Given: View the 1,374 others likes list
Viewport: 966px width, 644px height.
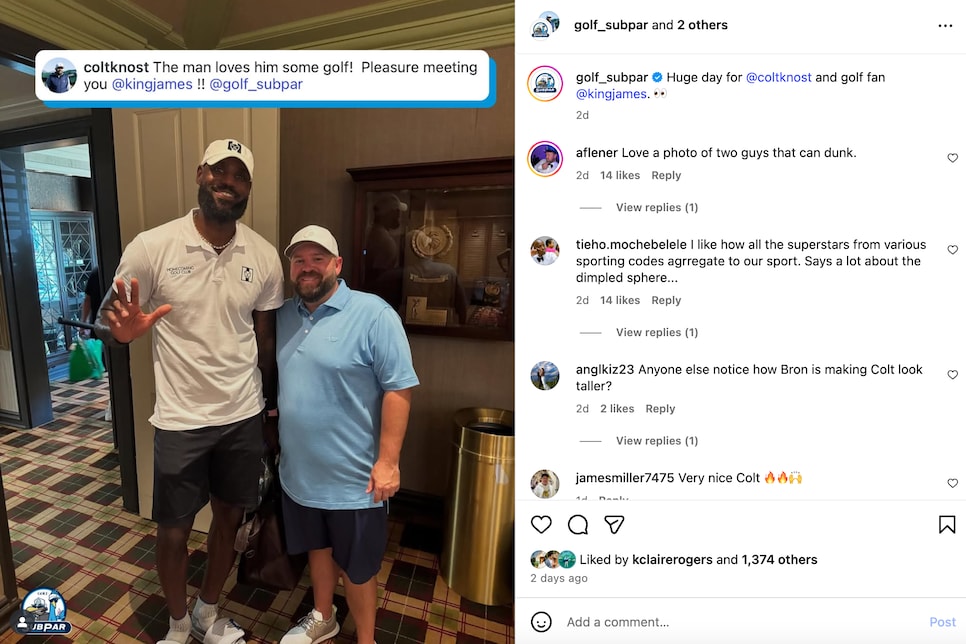Looking at the screenshot, I should coord(779,560).
